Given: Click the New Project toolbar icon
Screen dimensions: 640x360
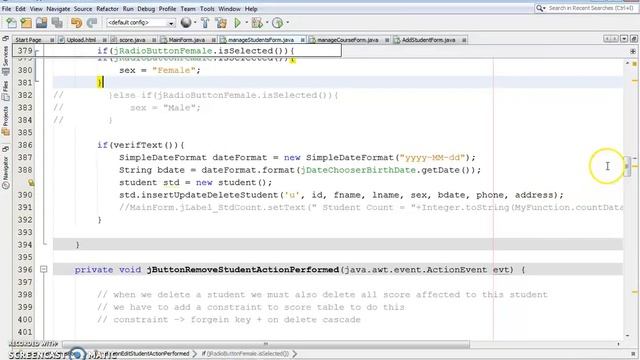Looking at the screenshot, I should point(26,23).
